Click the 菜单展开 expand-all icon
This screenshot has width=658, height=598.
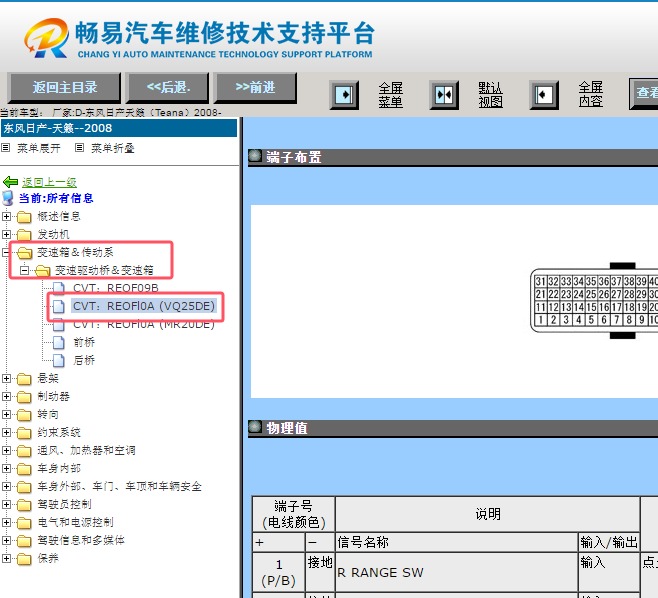[x=6, y=148]
